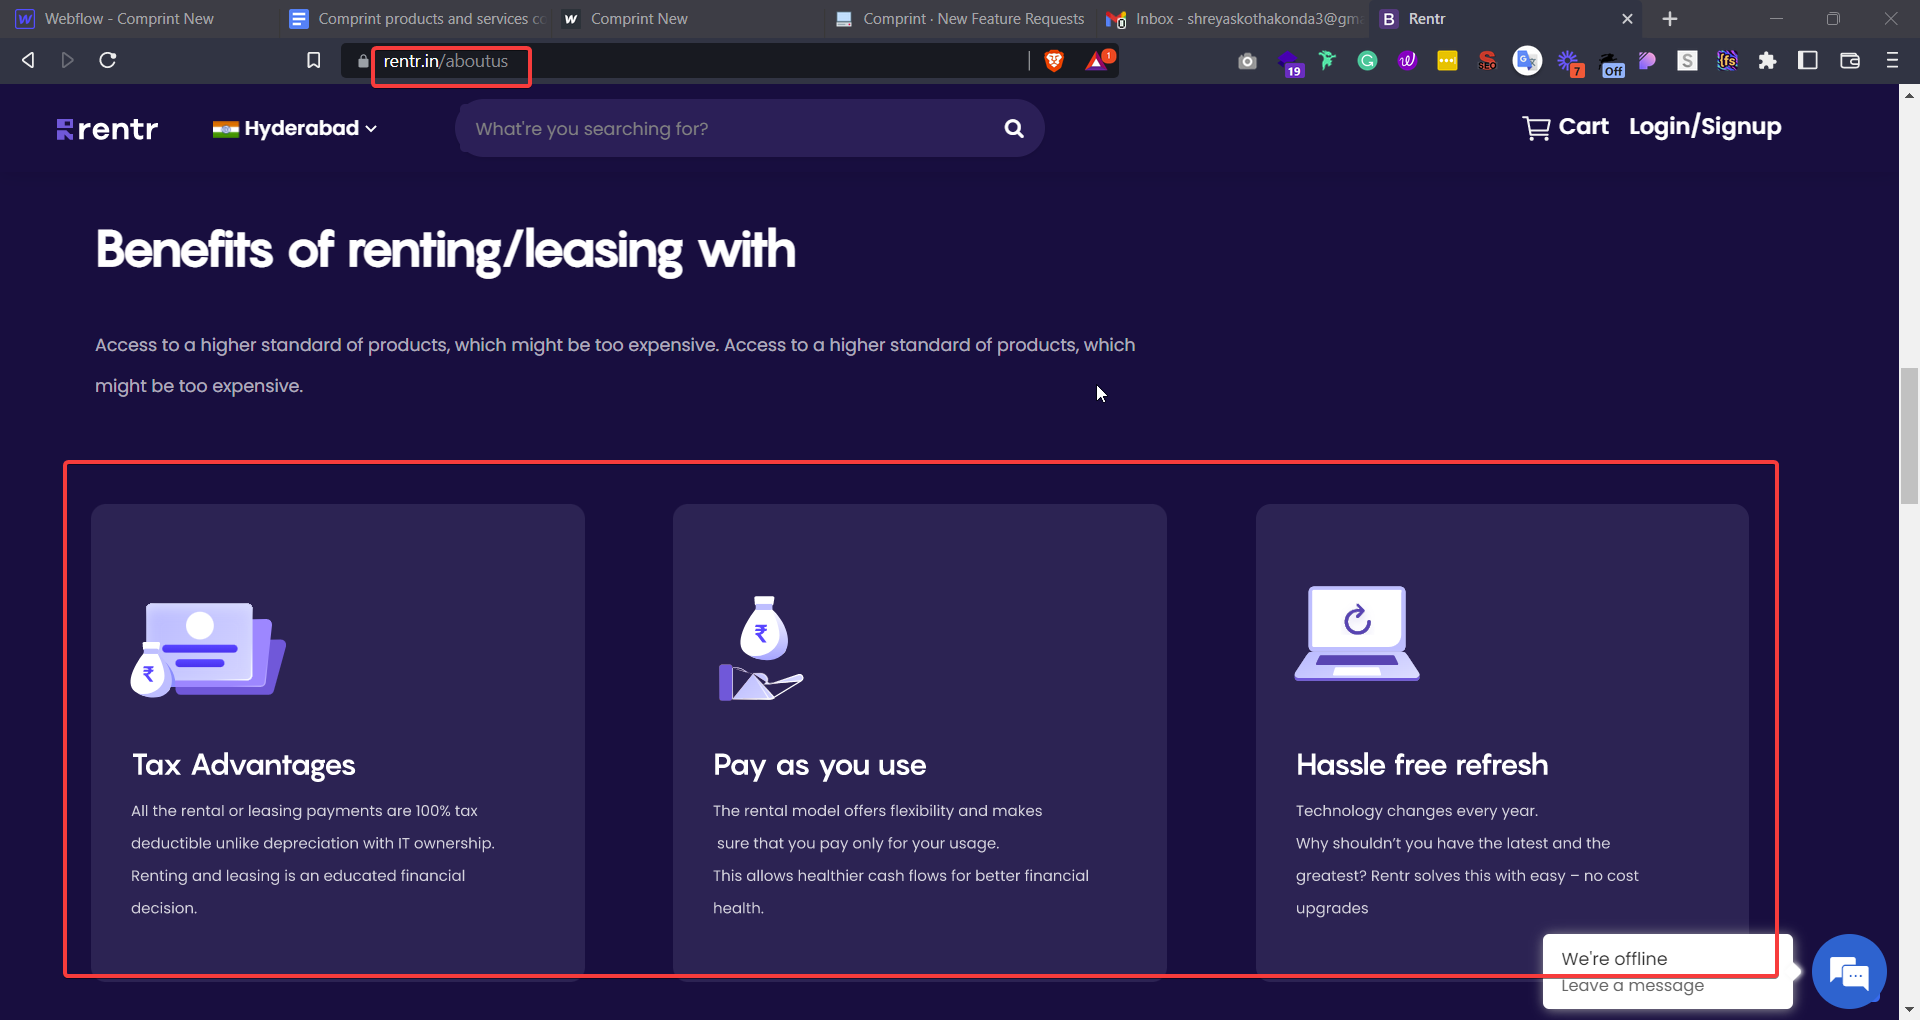This screenshot has height=1020, width=1920.
Task: Expand the Hyderabad city dropdown
Action: [x=295, y=128]
